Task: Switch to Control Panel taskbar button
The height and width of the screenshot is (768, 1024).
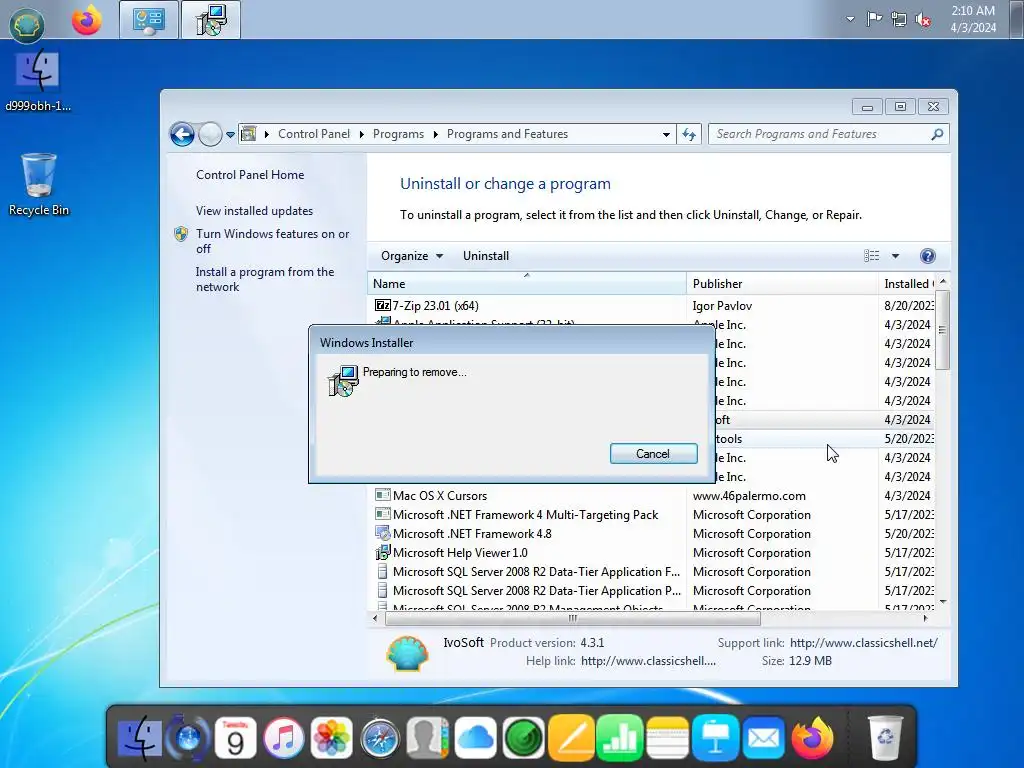Action: 149,20
